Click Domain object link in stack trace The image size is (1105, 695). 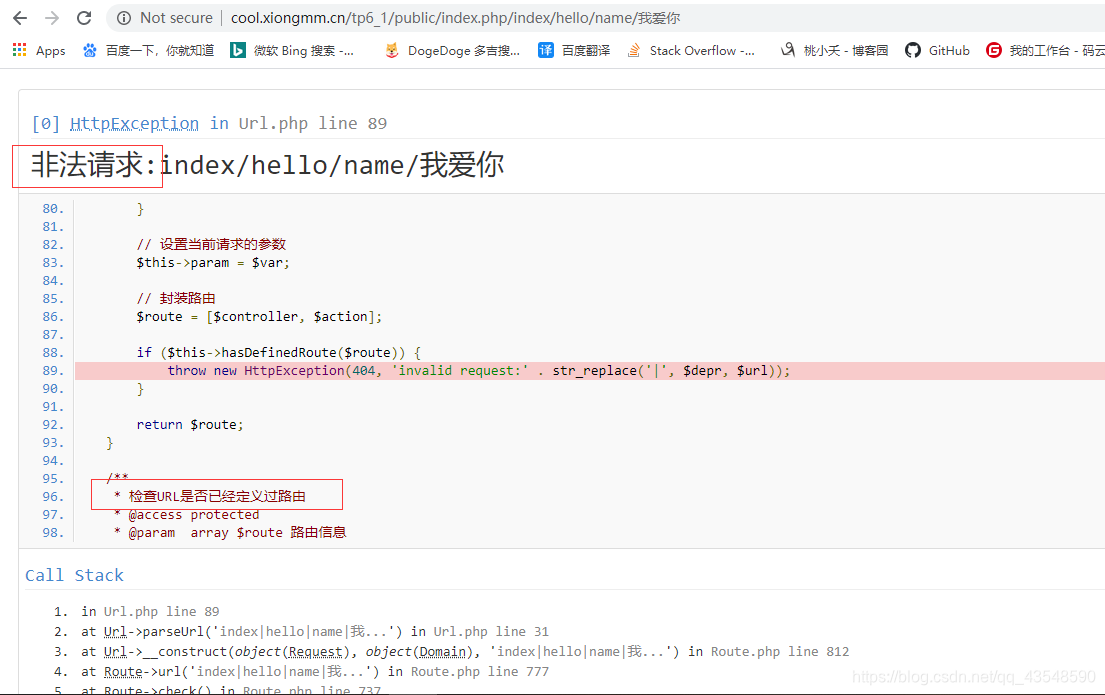click(443, 651)
